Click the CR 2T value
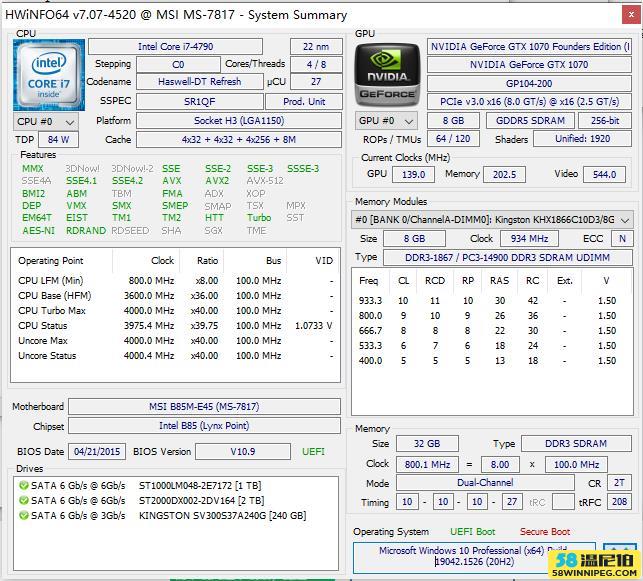Image resolution: width=643 pixels, height=581 pixels. pyautogui.click(x=619, y=483)
